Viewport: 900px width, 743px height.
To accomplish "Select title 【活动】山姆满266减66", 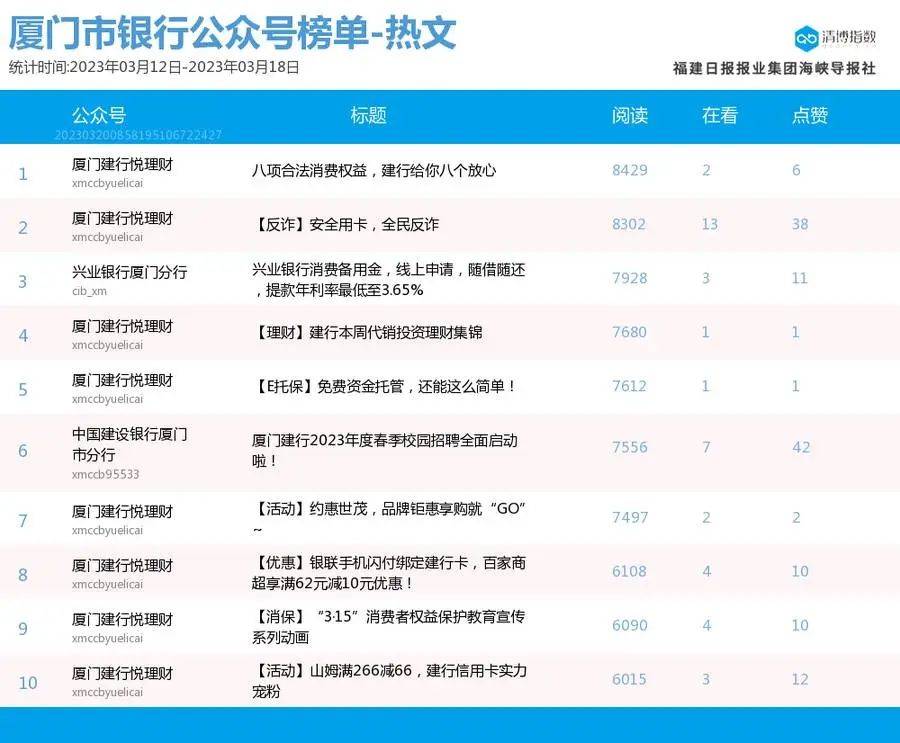I will pos(389,680).
